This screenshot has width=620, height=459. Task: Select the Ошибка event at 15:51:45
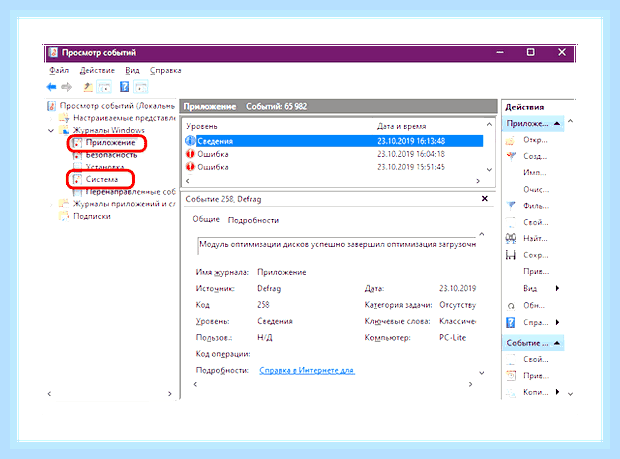pos(334,167)
